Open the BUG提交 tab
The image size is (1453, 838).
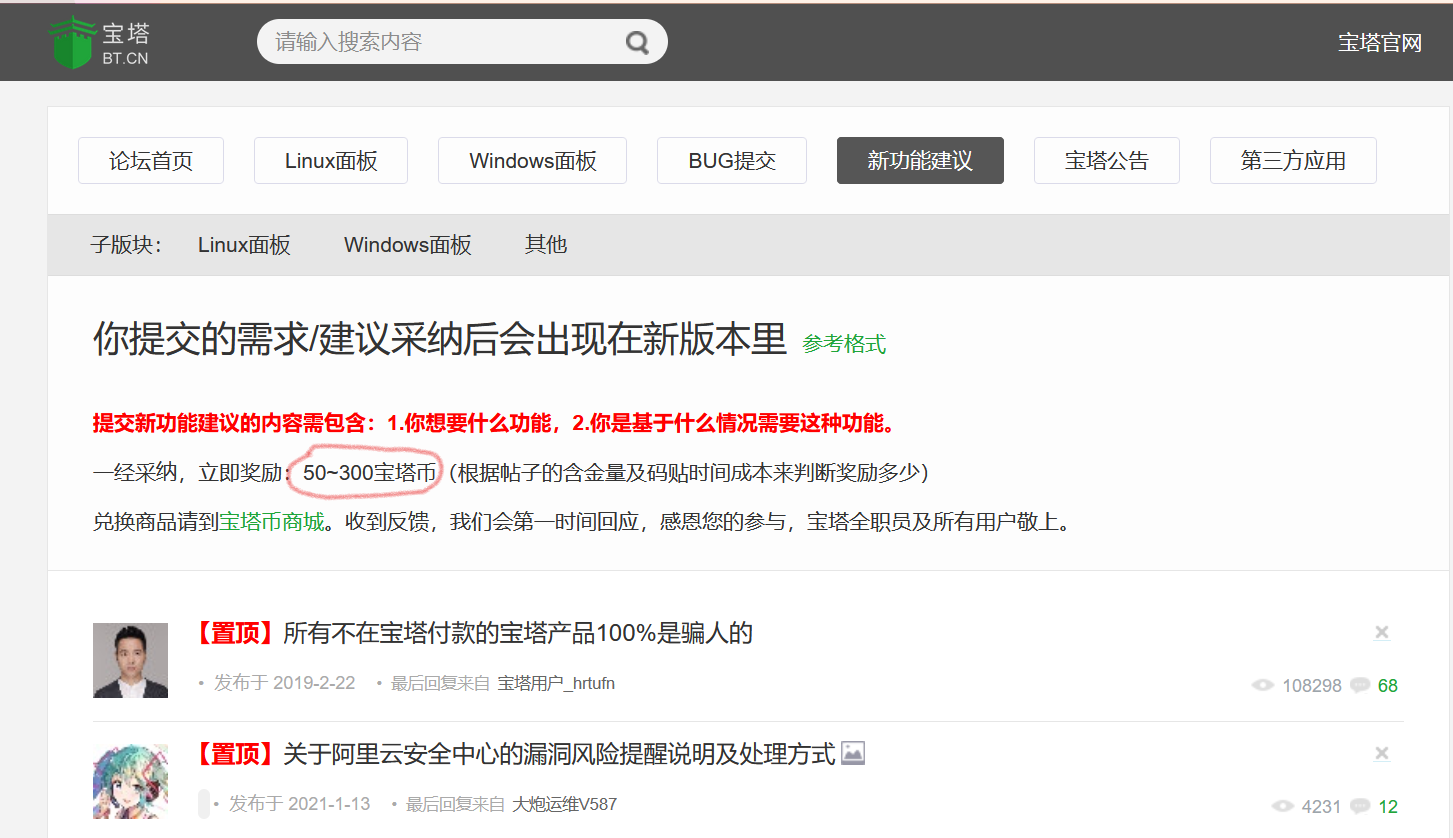tap(732, 161)
